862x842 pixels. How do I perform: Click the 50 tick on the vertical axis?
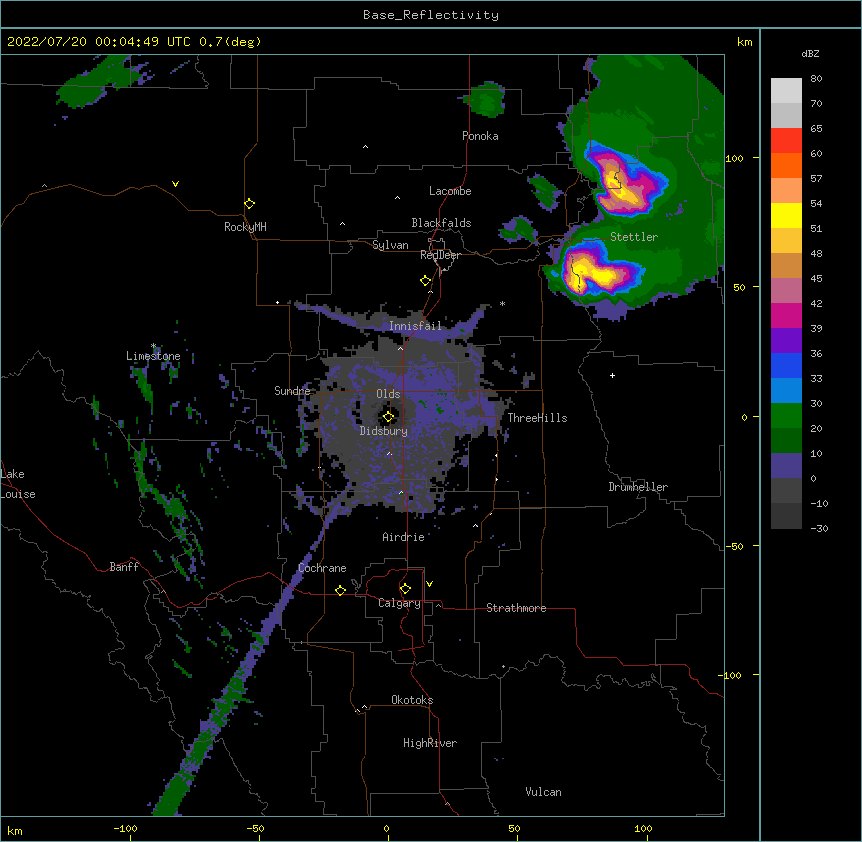click(x=739, y=287)
